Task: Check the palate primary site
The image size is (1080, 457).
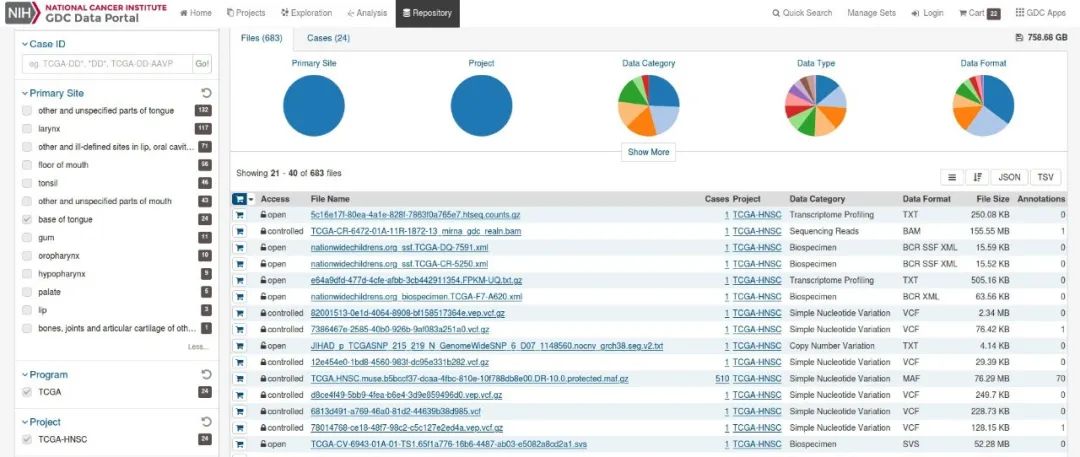Action: (27, 292)
